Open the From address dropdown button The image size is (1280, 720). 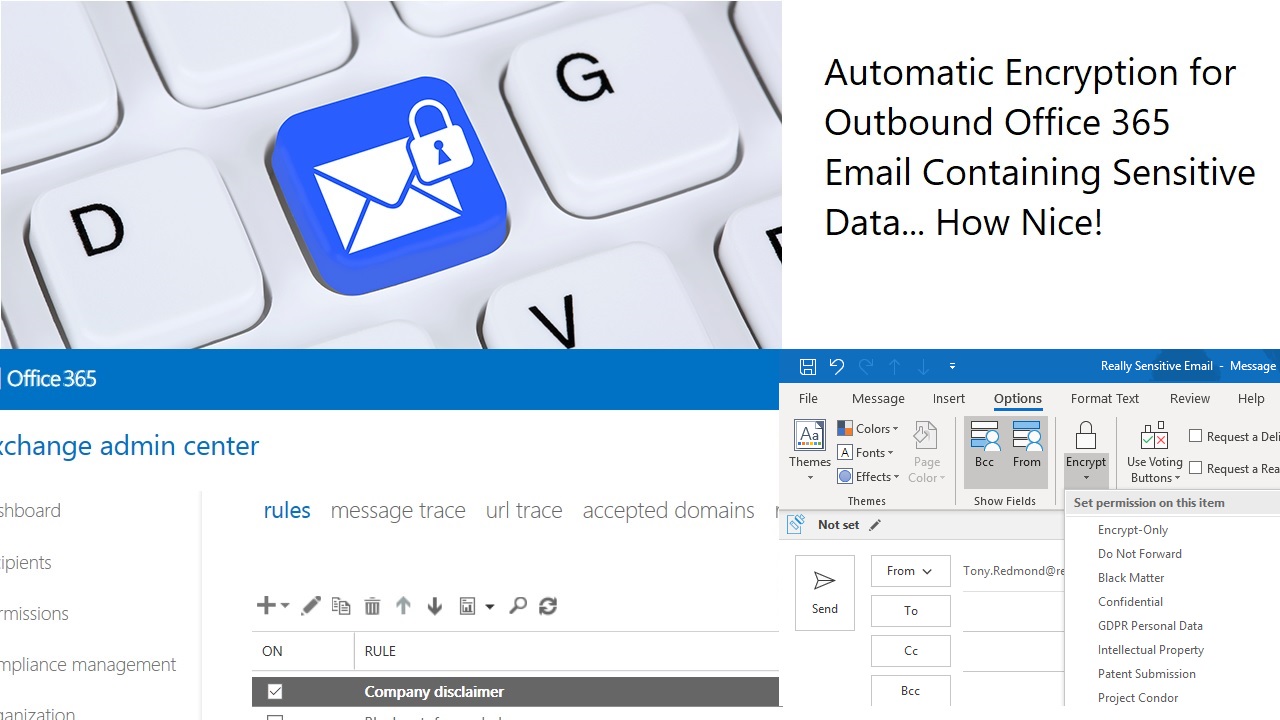910,570
